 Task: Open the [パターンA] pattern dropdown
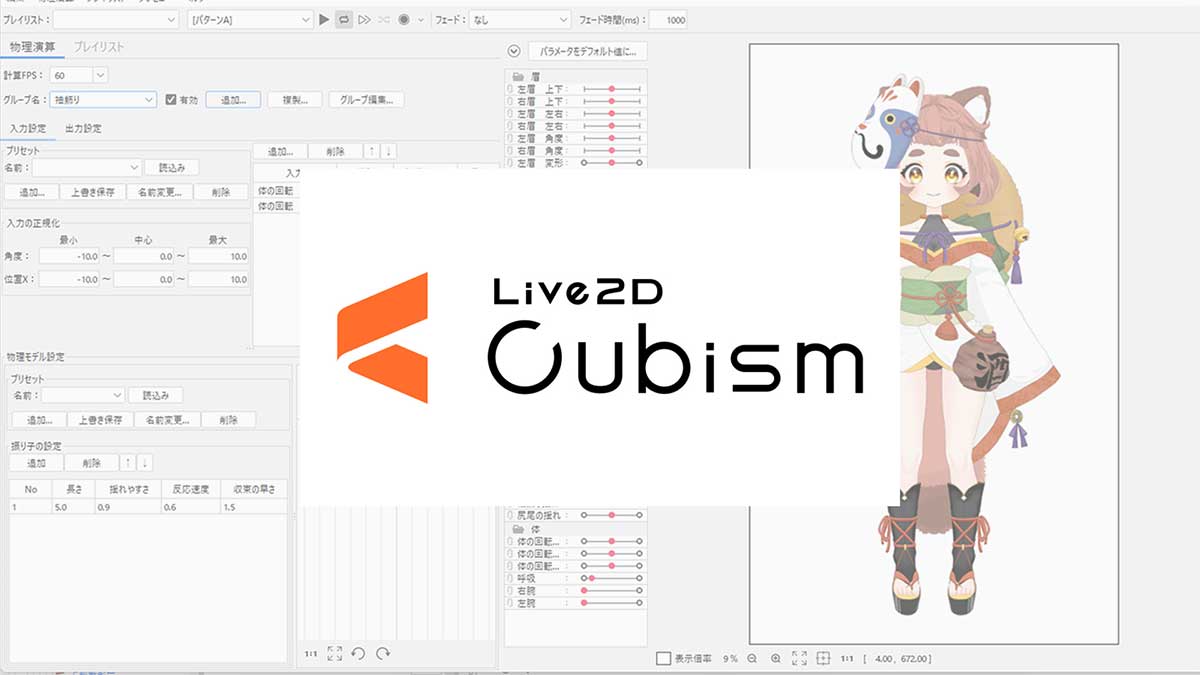click(250, 20)
